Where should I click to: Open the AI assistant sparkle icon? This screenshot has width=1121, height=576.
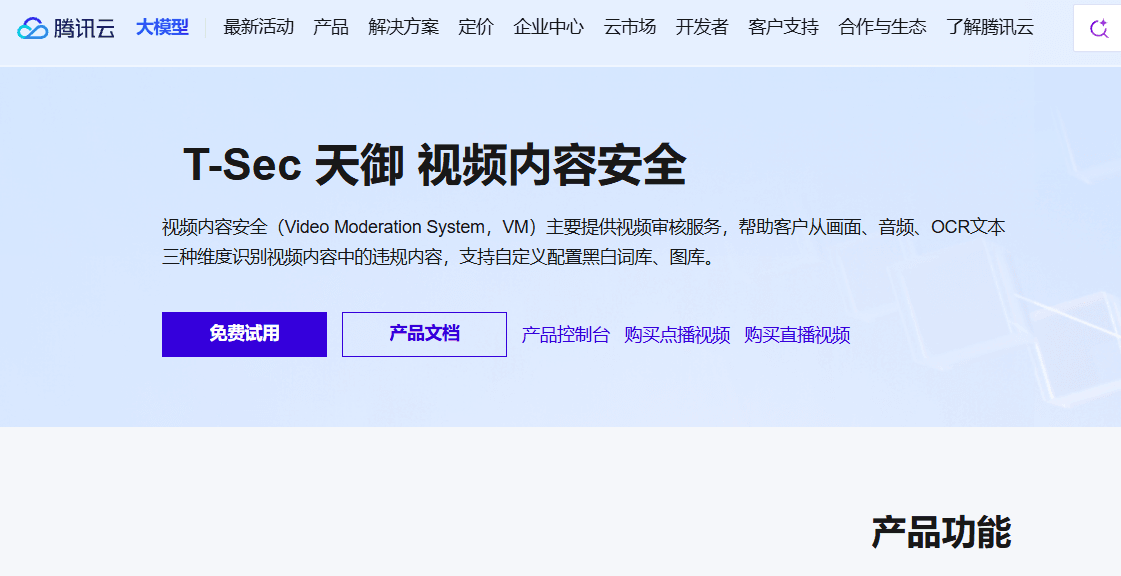point(1099,28)
